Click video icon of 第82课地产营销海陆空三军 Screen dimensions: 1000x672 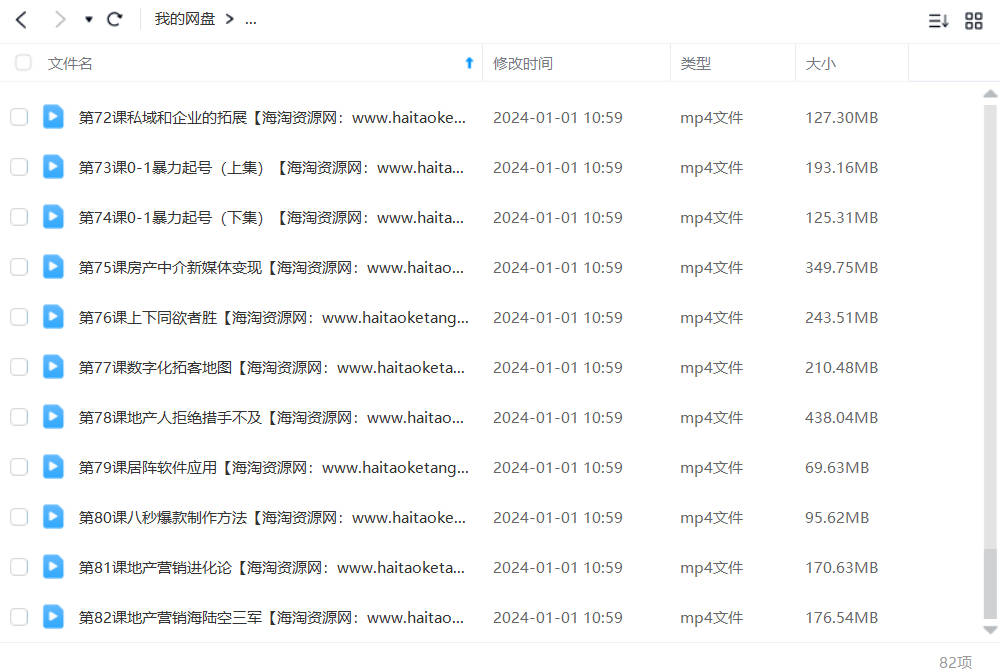click(53, 617)
